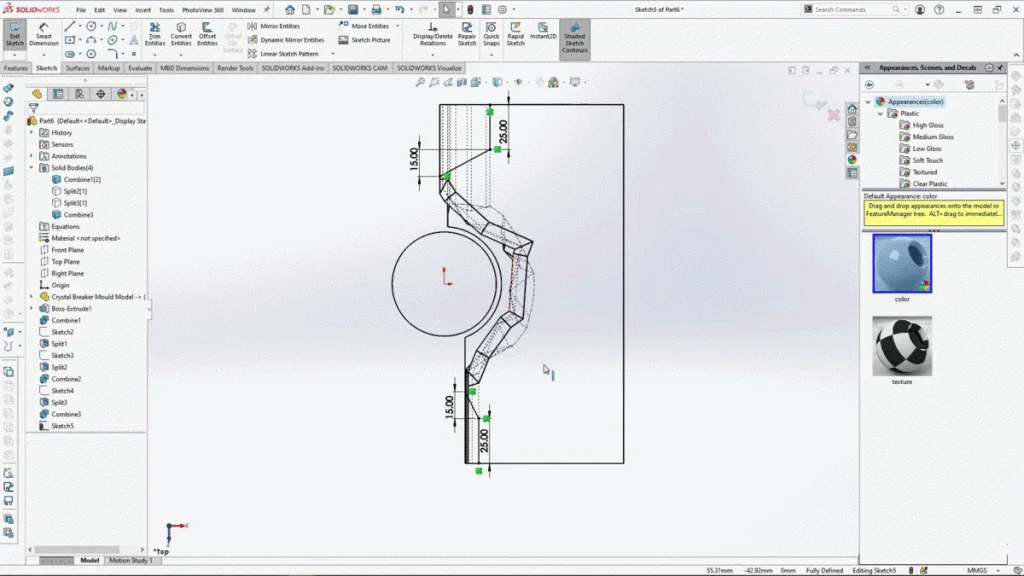Click the High Gloss appearance folder
Image resolution: width=1024 pixels, height=576 pixels.
click(927, 125)
